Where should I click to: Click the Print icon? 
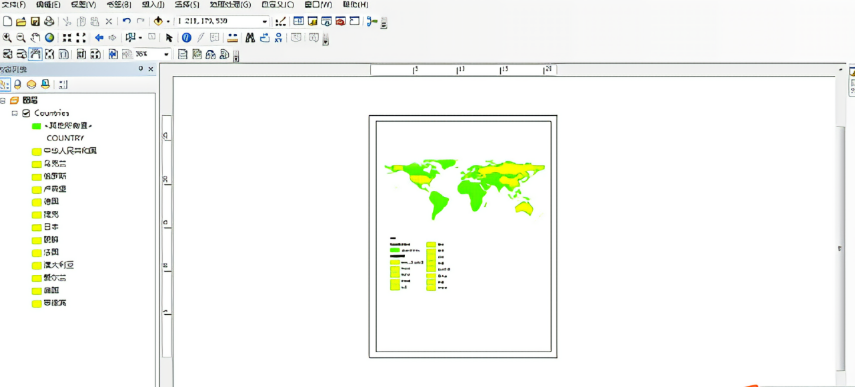click(x=49, y=21)
